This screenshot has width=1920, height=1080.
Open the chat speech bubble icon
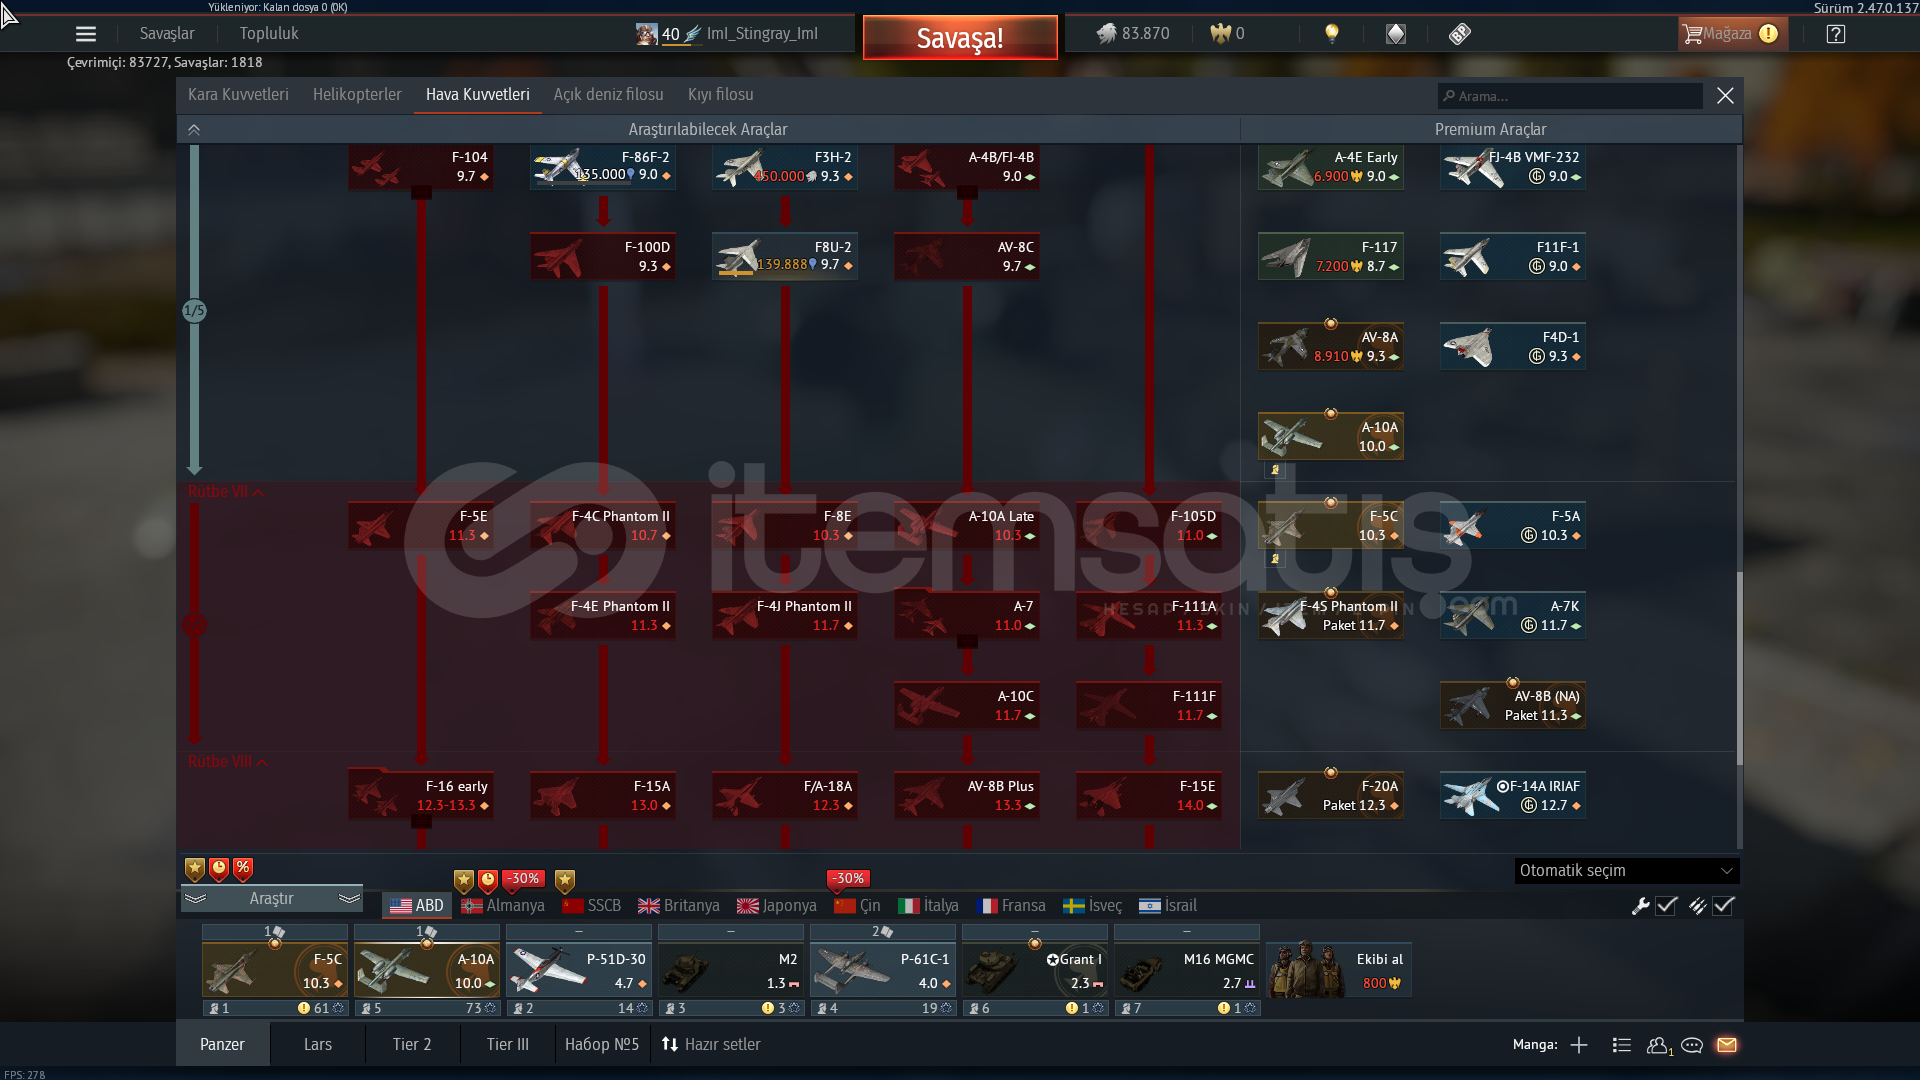1692,1045
